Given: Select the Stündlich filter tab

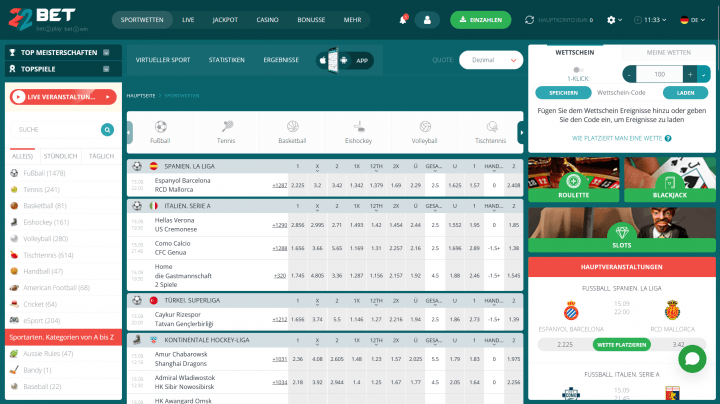Looking at the screenshot, I should [61, 156].
